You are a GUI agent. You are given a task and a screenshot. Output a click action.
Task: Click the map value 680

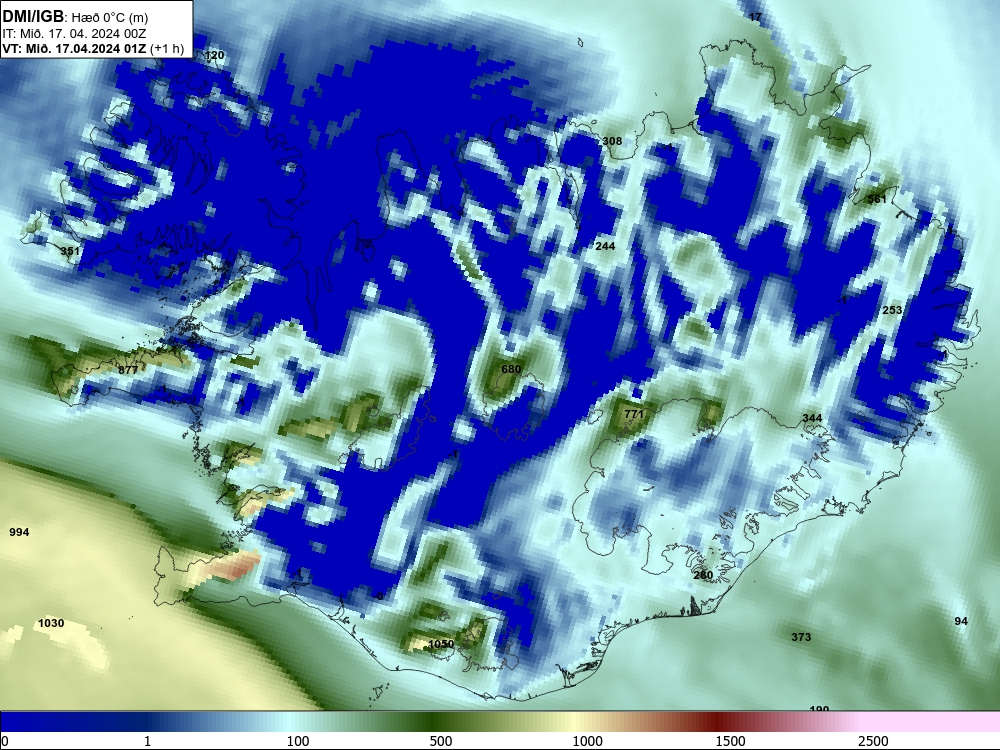tap(511, 369)
